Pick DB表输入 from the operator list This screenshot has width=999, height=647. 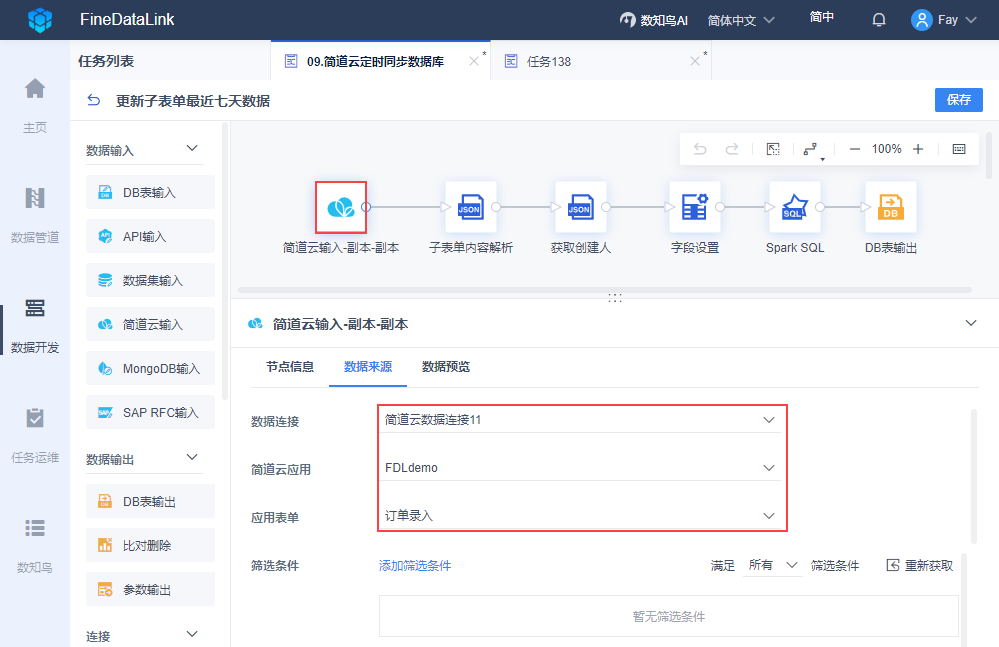point(150,192)
